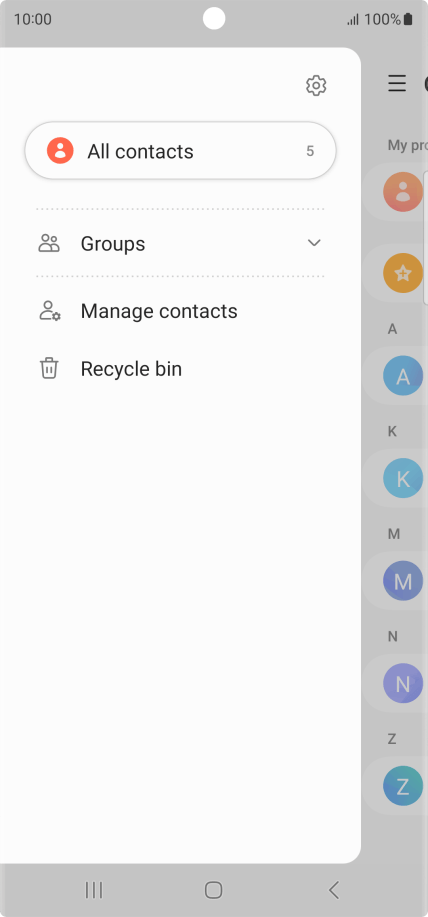Screen dimensions: 428x917
Task: Open Manage contacts
Action: coord(180,311)
